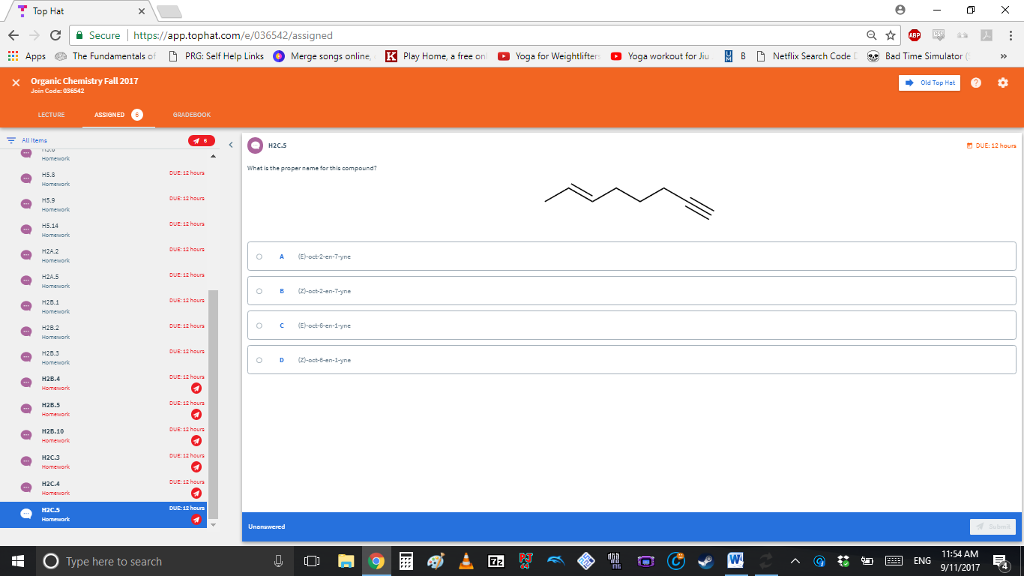1024x576 pixels.
Task: Click Google Chrome icon on taskbar
Action: coord(375,561)
